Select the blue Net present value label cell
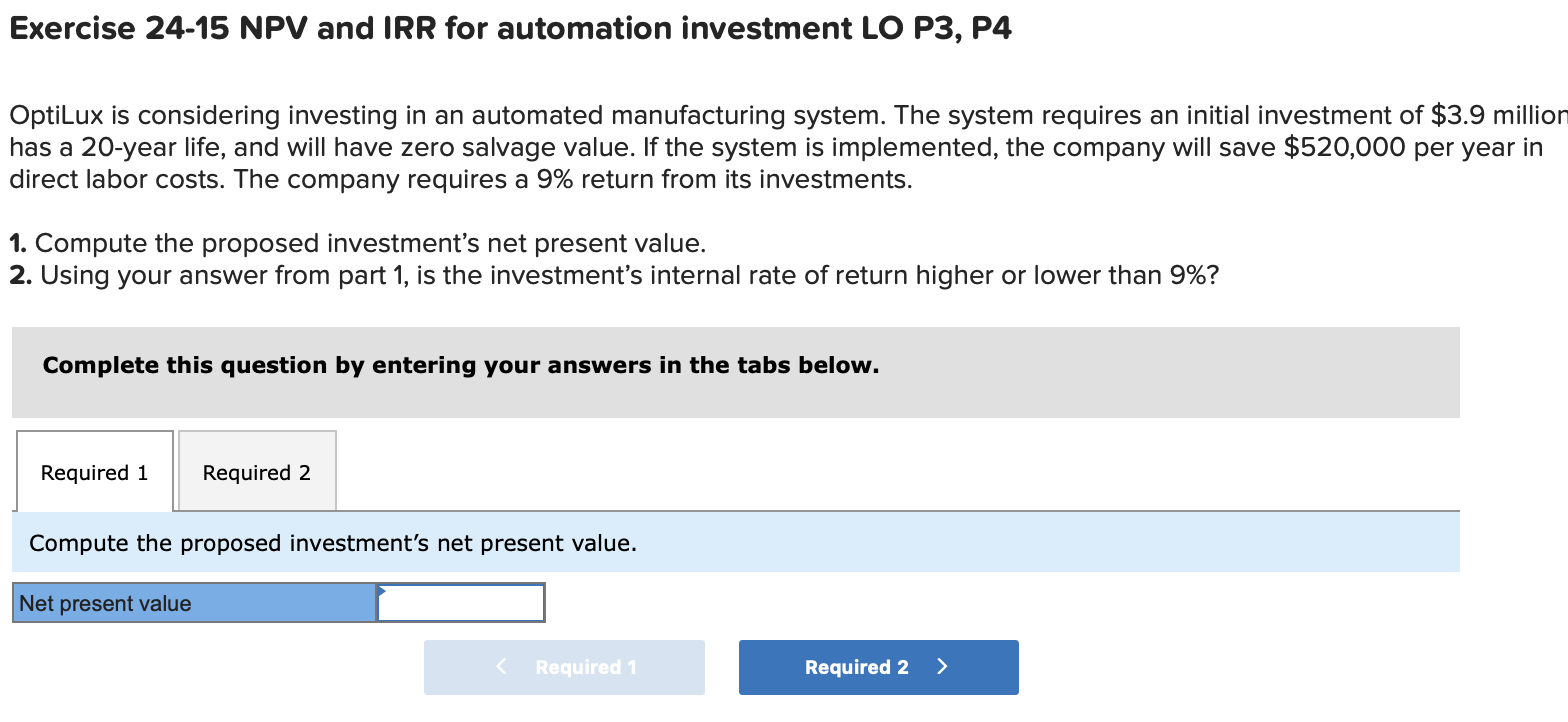 pos(193,602)
